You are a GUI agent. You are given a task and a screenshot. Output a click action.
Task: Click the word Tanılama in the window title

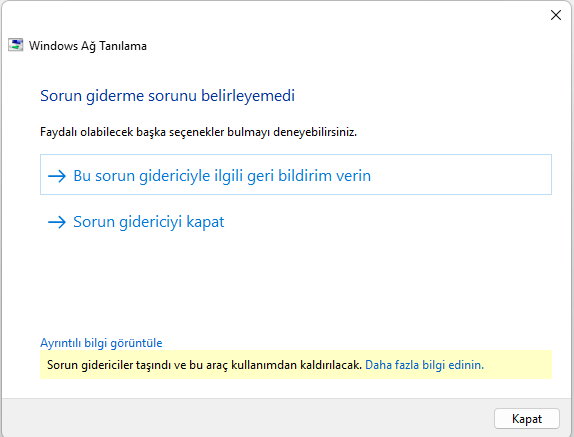(x=123, y=46)
